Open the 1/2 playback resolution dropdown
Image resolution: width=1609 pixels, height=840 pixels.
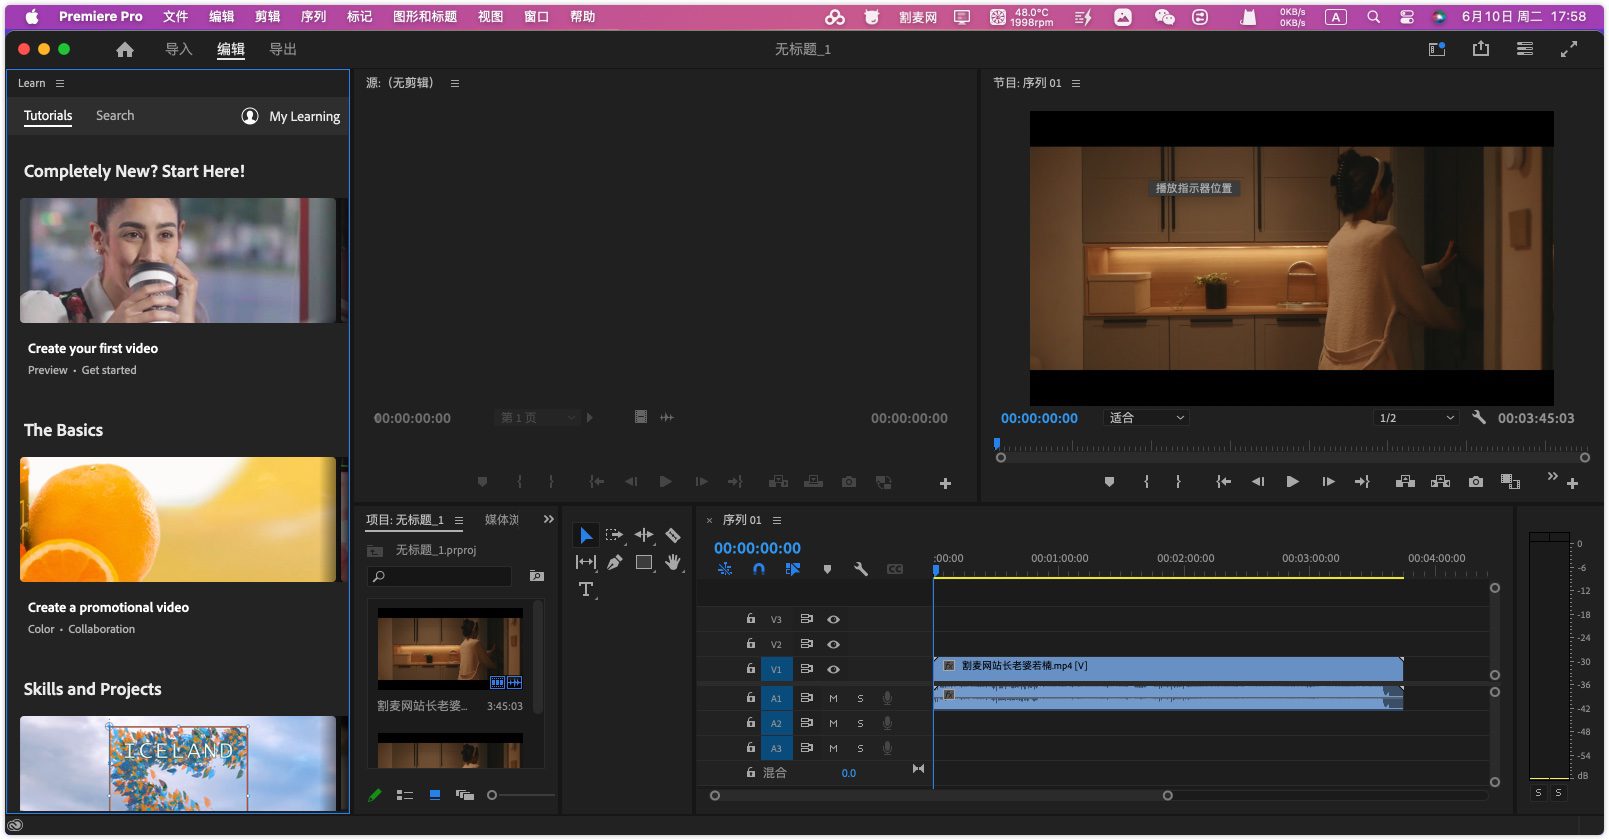(x=1416, y=418)
